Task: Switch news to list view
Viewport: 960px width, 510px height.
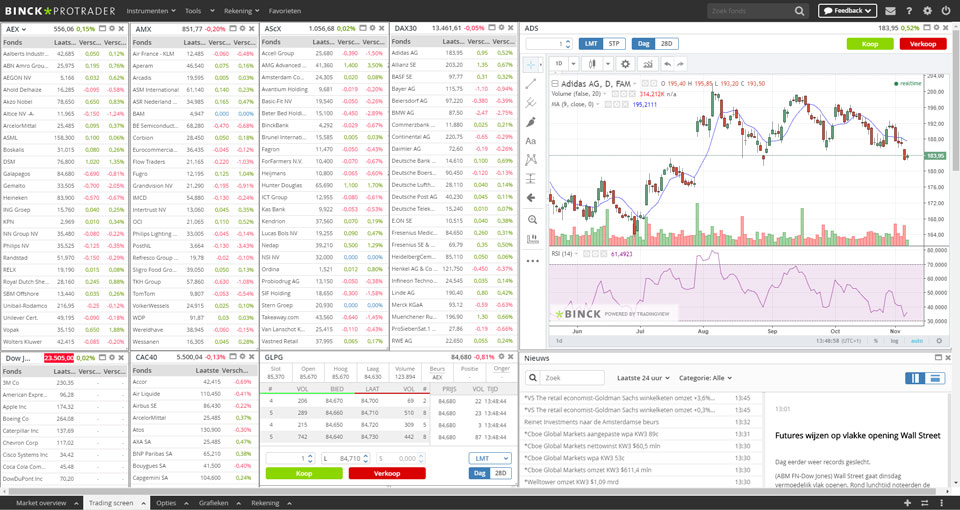Action: point(935,378)
